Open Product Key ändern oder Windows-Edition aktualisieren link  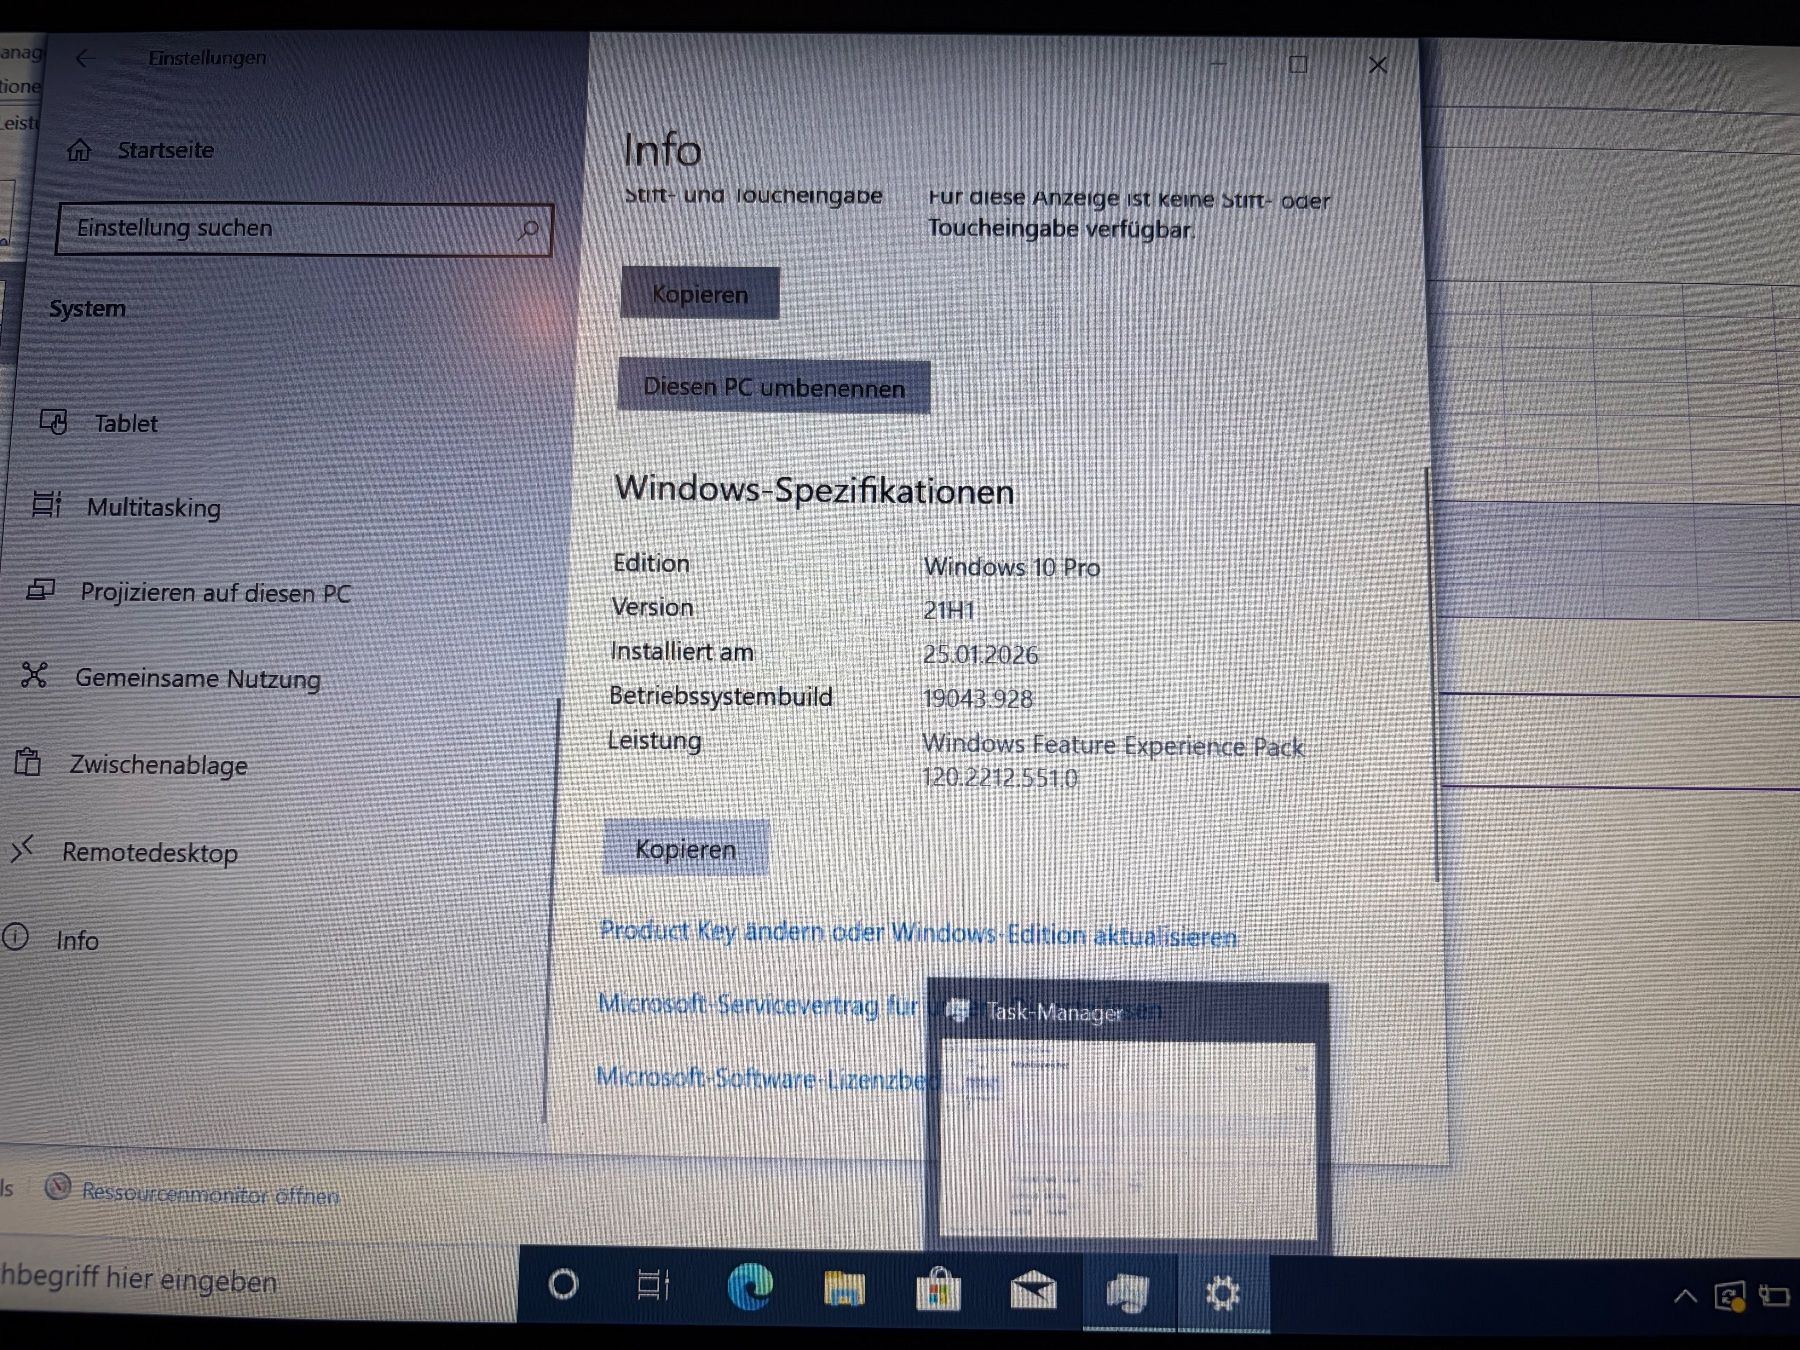click(x=918, y=933)
